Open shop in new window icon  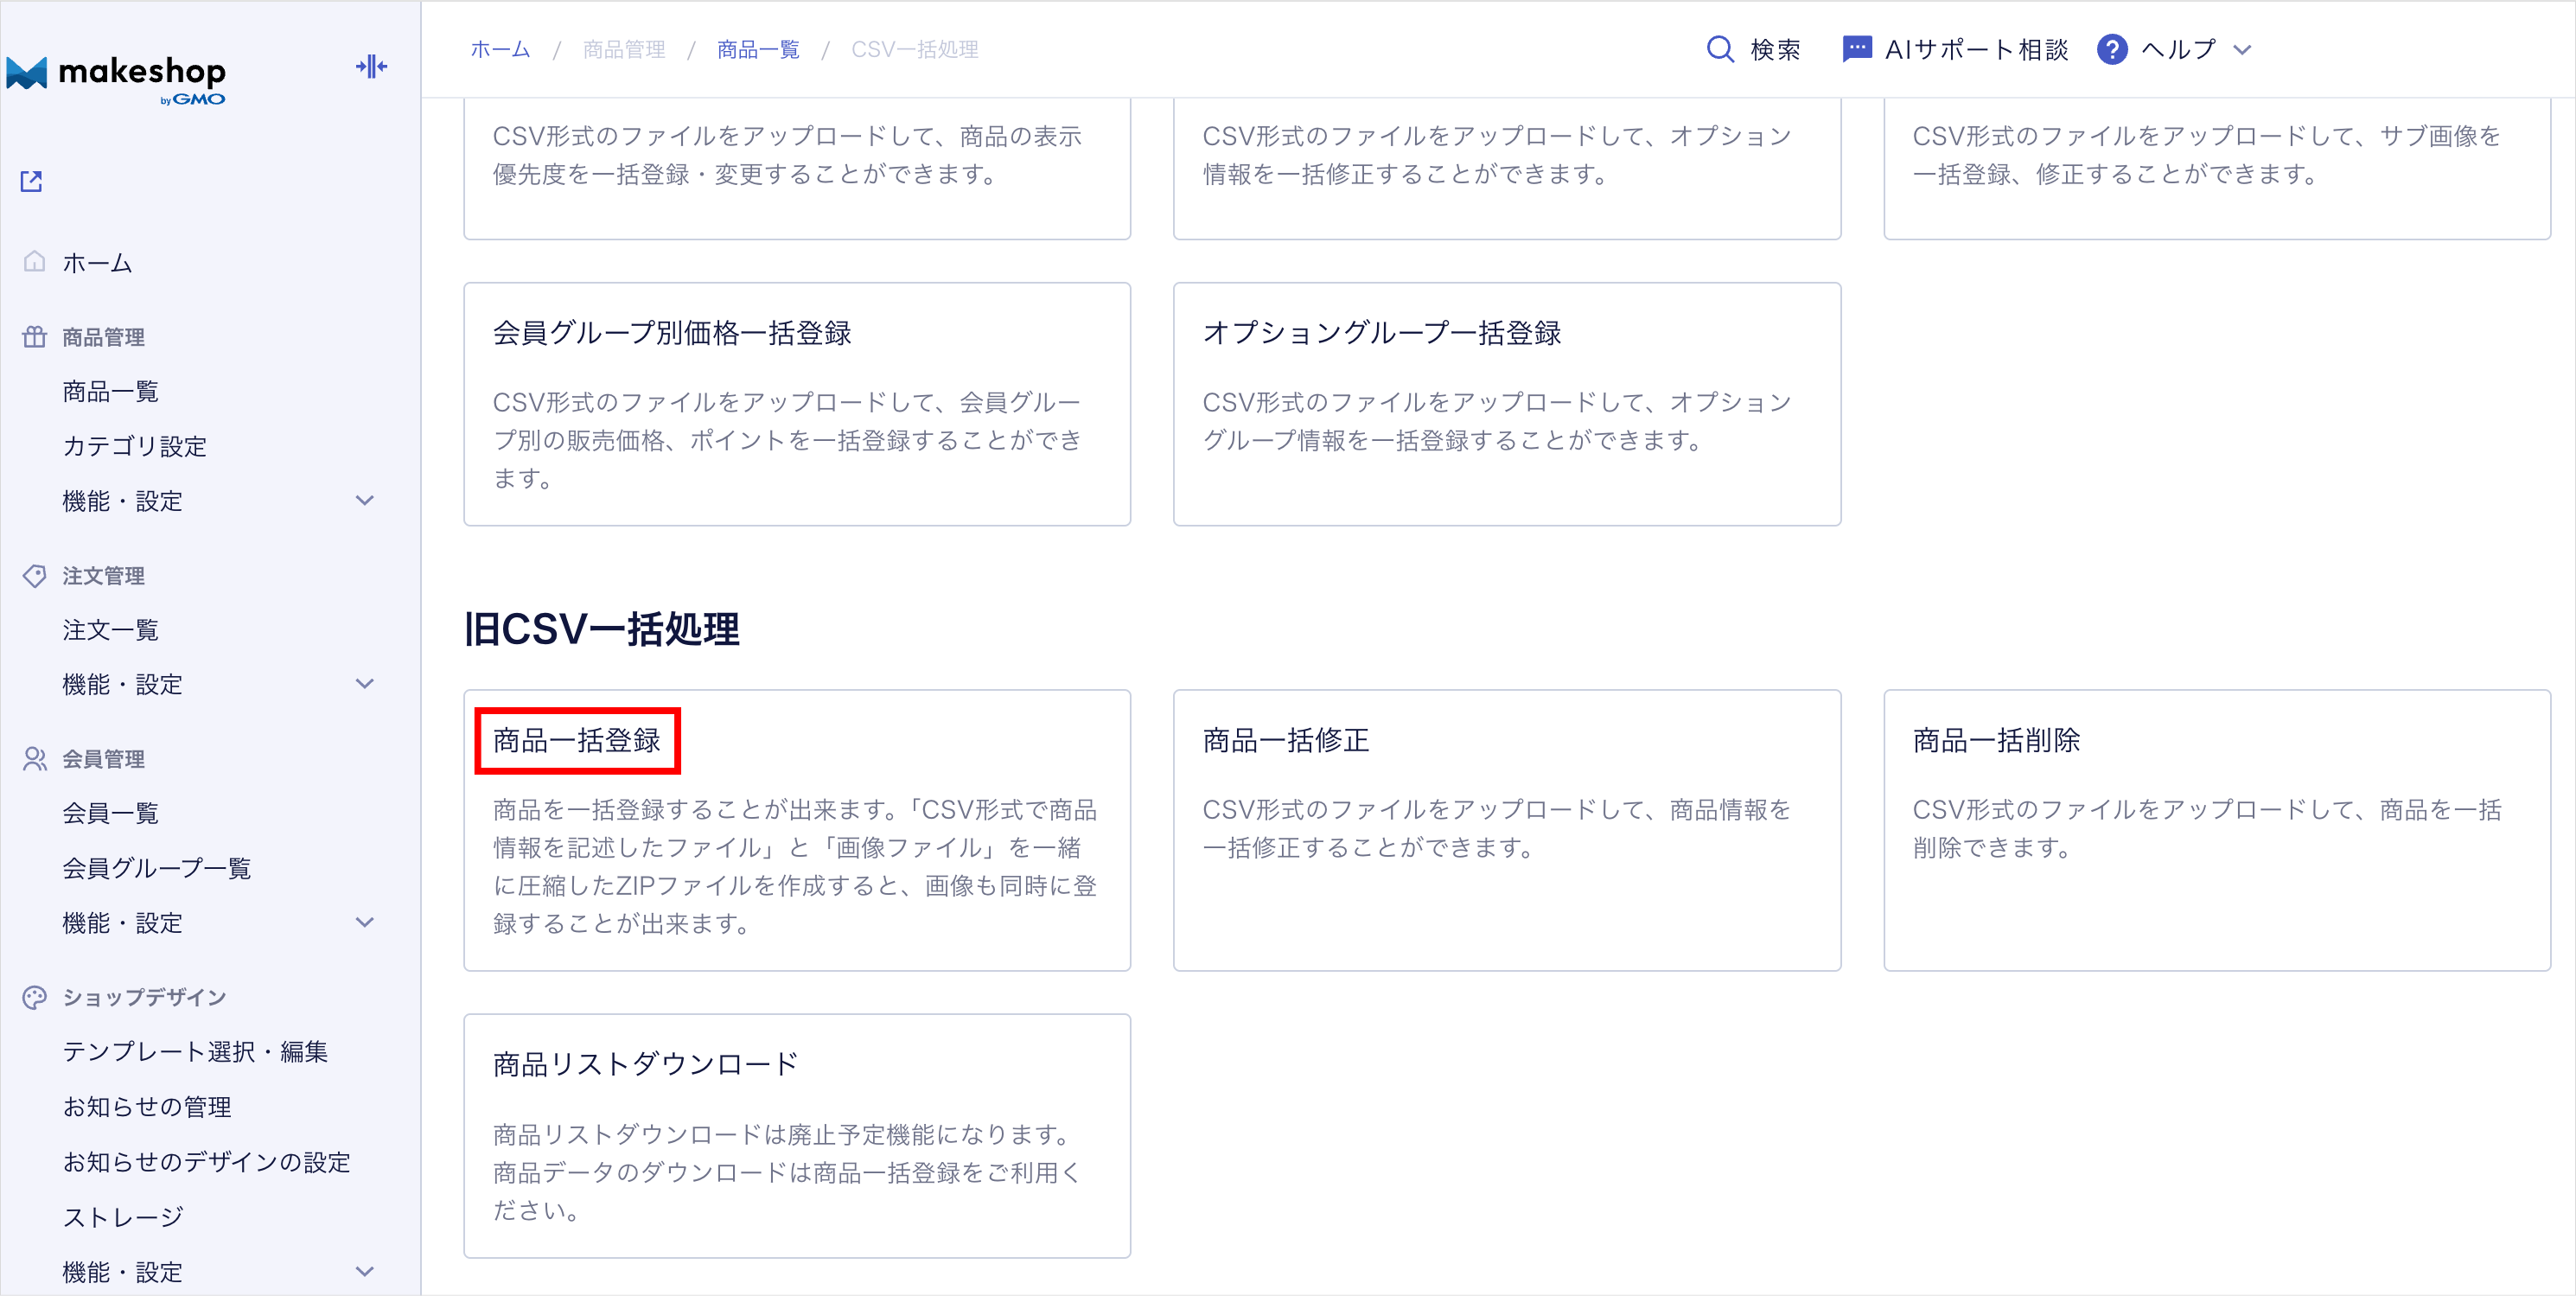pos(31,181)
